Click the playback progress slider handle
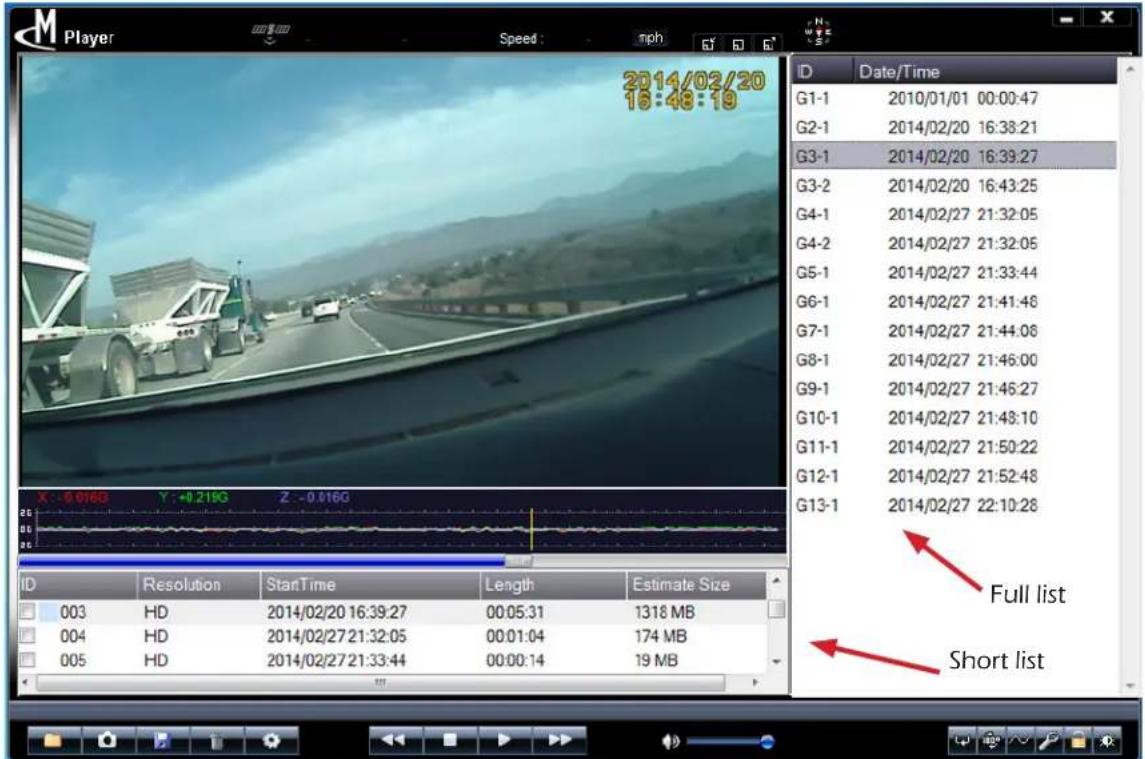The height and width of the screenshot is (759, 1145). point(519,561)
